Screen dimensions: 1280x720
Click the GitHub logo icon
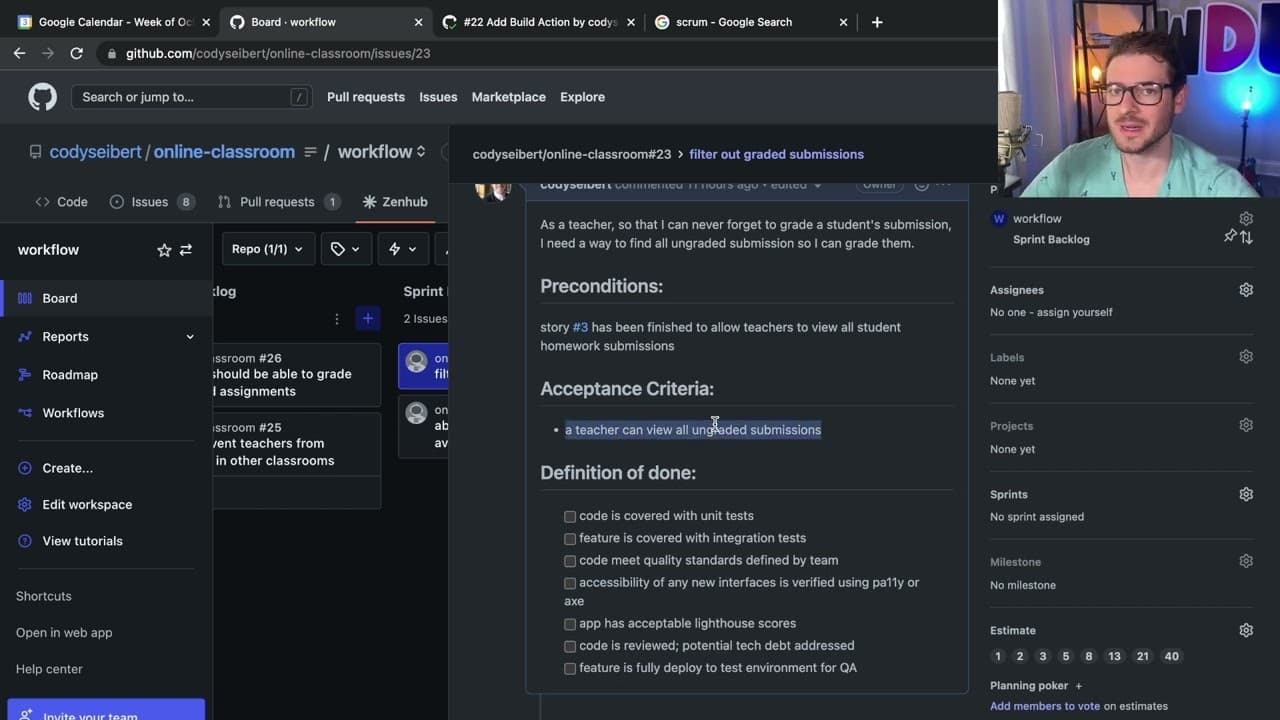point(42,97)
